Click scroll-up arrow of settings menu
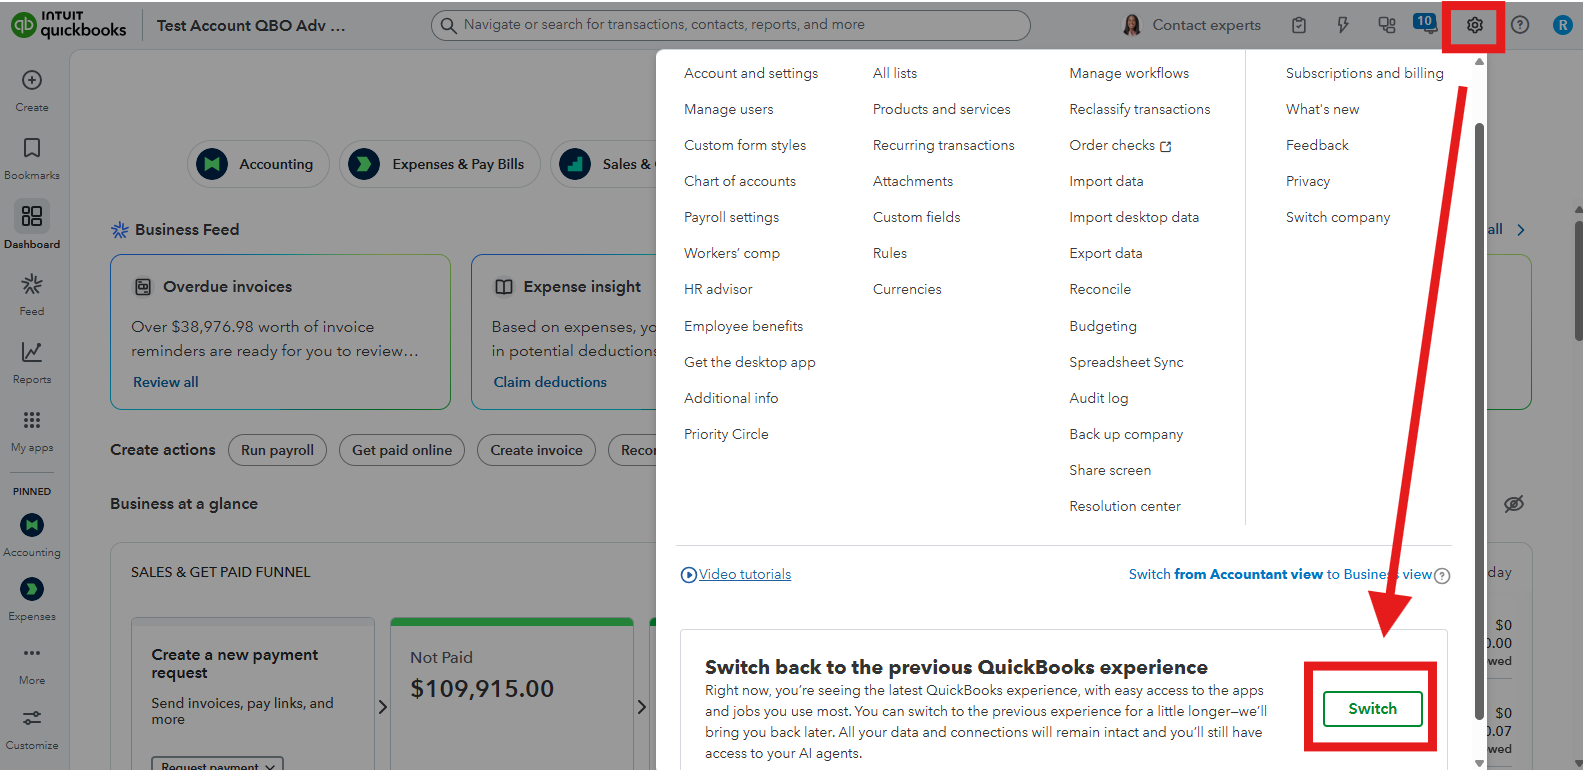Image resolution: width=1583 pixels, height=770 pixels. point(1479,62)
